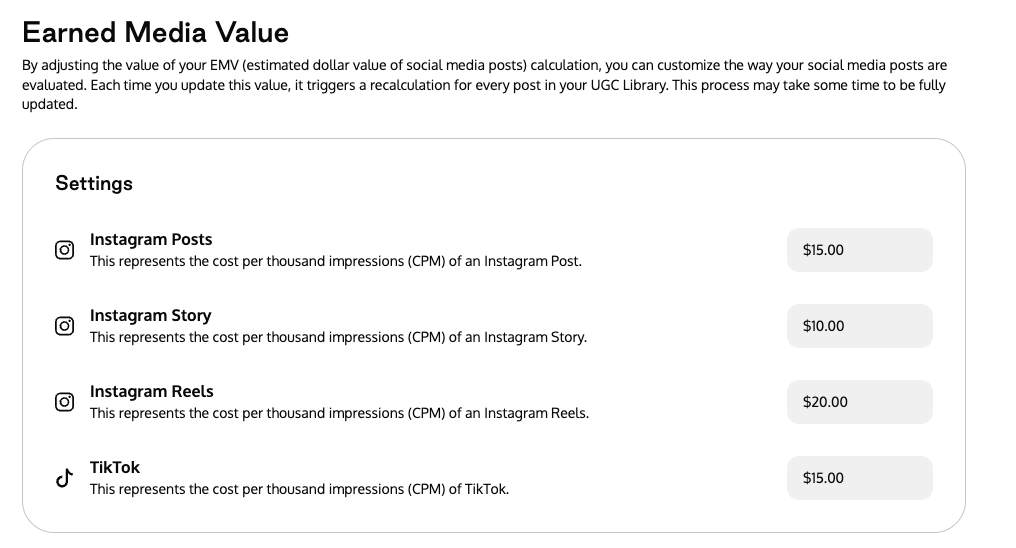Click the Instagram Posts icon
This screenshot has width=1016, height=548.
64,250
